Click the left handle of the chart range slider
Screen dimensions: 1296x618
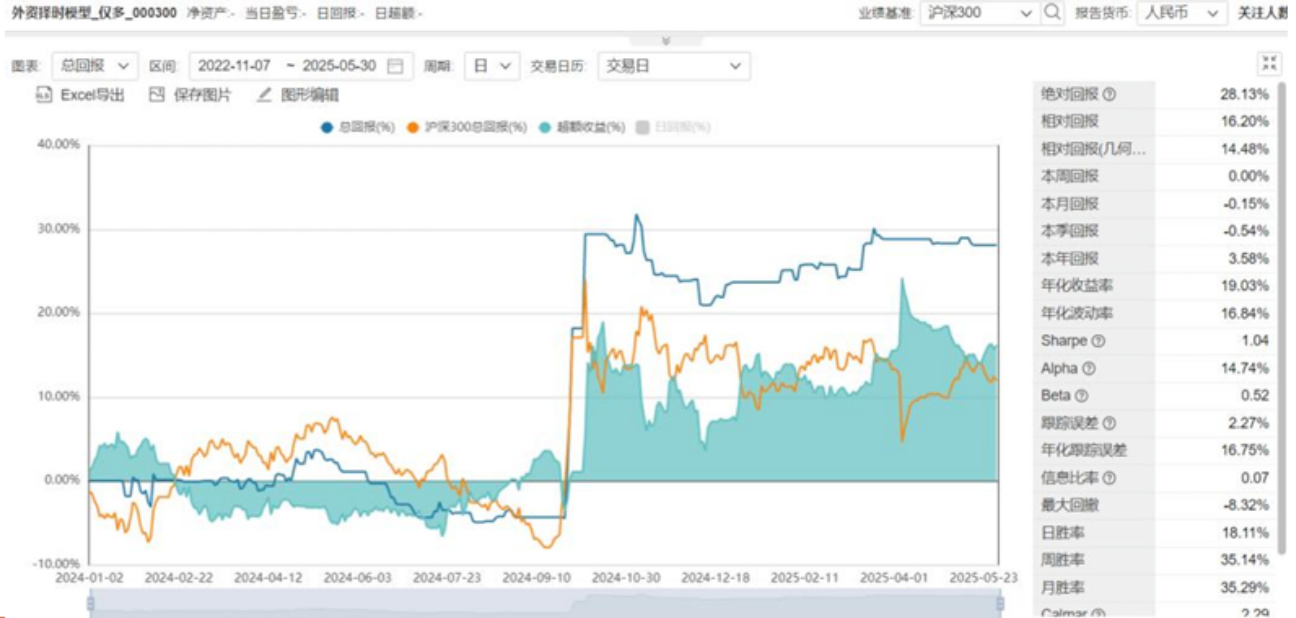point(91,603)
